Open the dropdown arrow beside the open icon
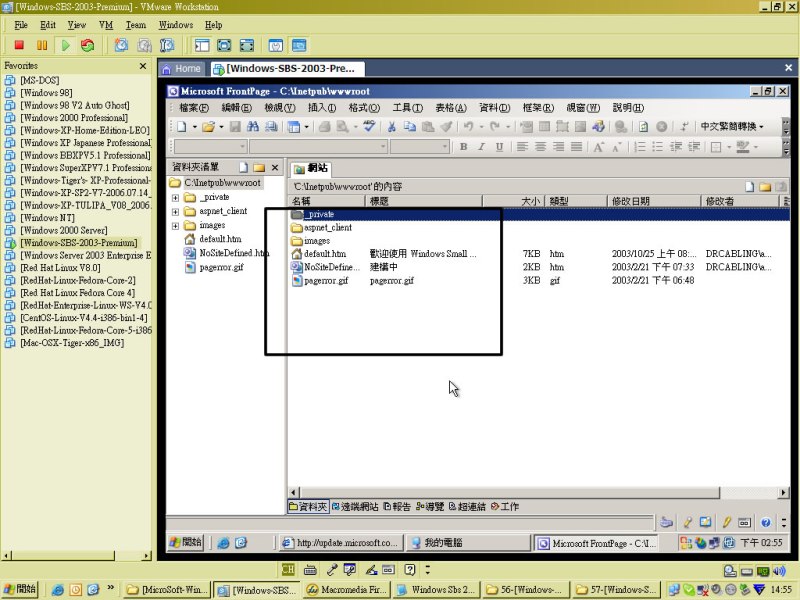800x600 pixels. click(x=221, y=127)
